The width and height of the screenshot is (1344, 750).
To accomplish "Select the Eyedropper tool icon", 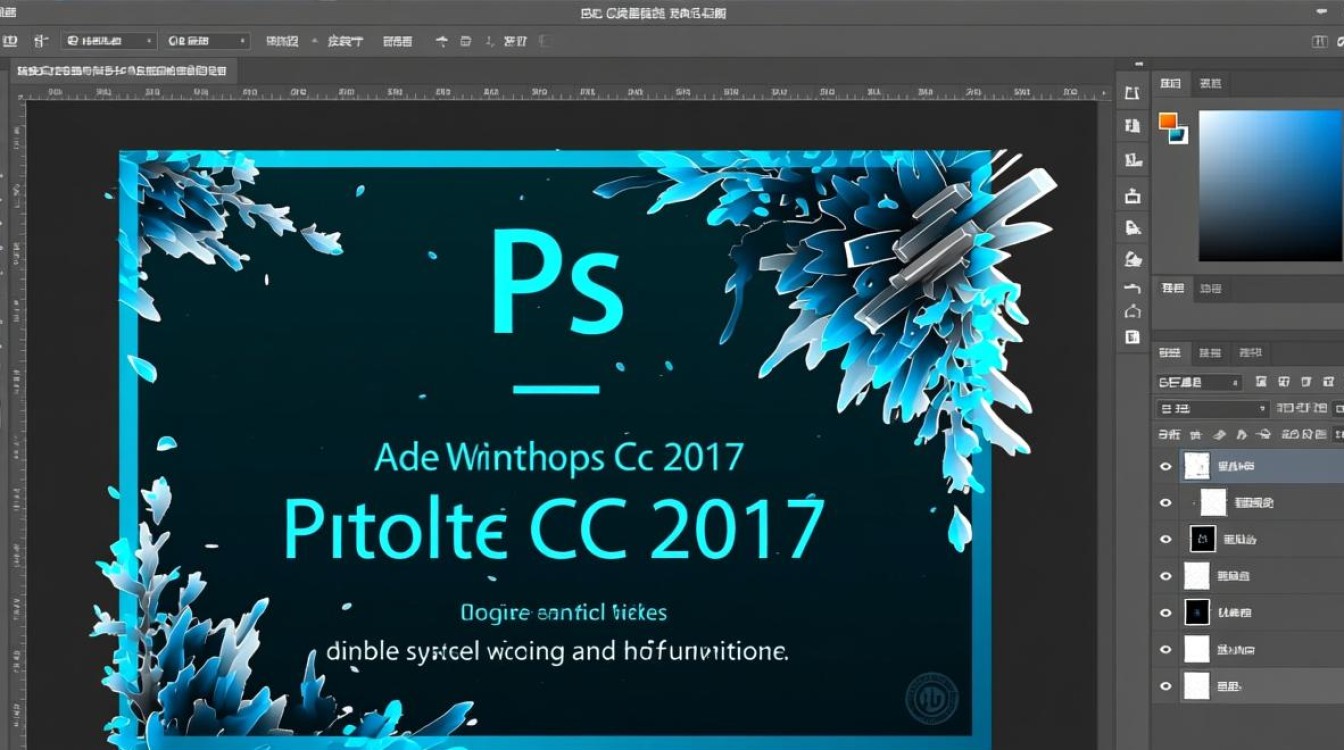I will pyautogui.click(x=1133, y=227).
